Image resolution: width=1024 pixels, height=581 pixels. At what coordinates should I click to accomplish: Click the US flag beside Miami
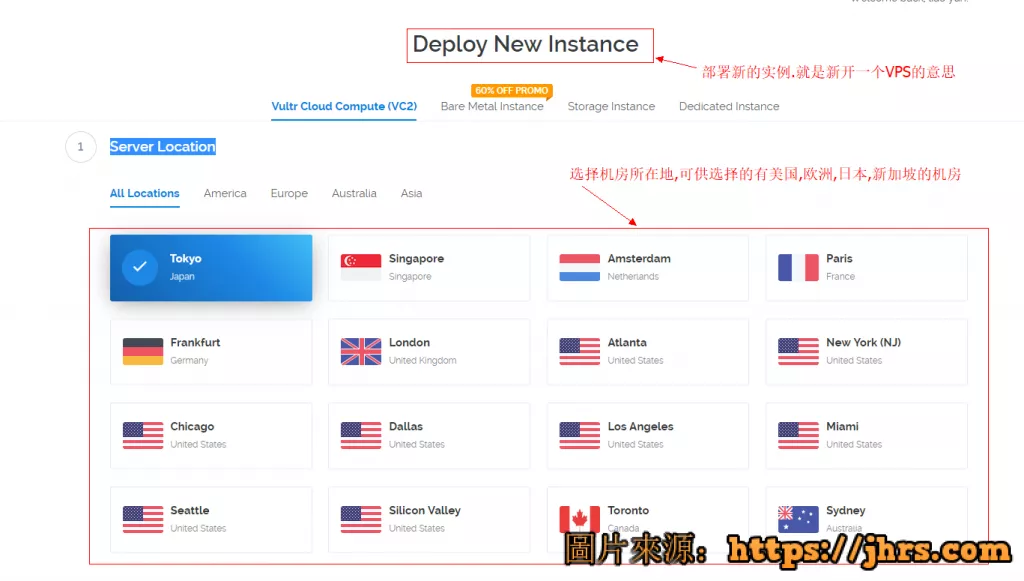pyautogui.click(x=798, y=435)
